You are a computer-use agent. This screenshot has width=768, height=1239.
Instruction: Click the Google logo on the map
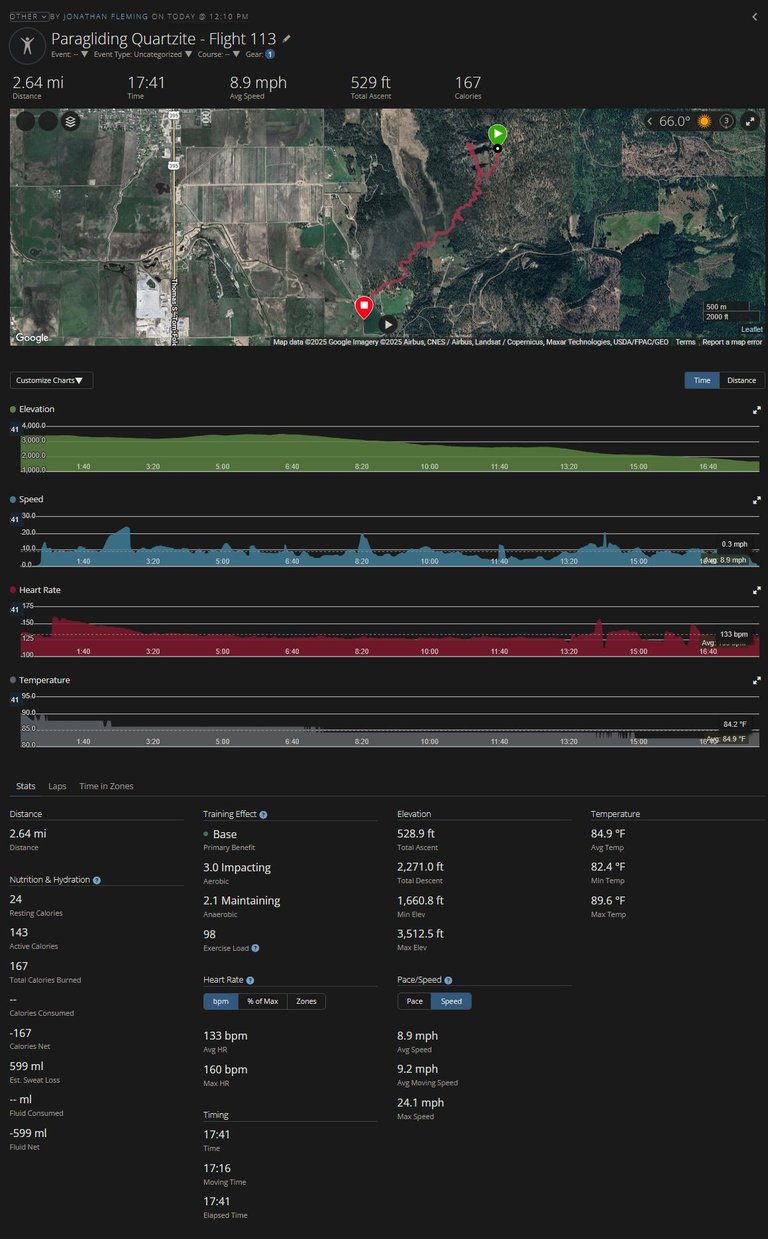coord(32,338)
